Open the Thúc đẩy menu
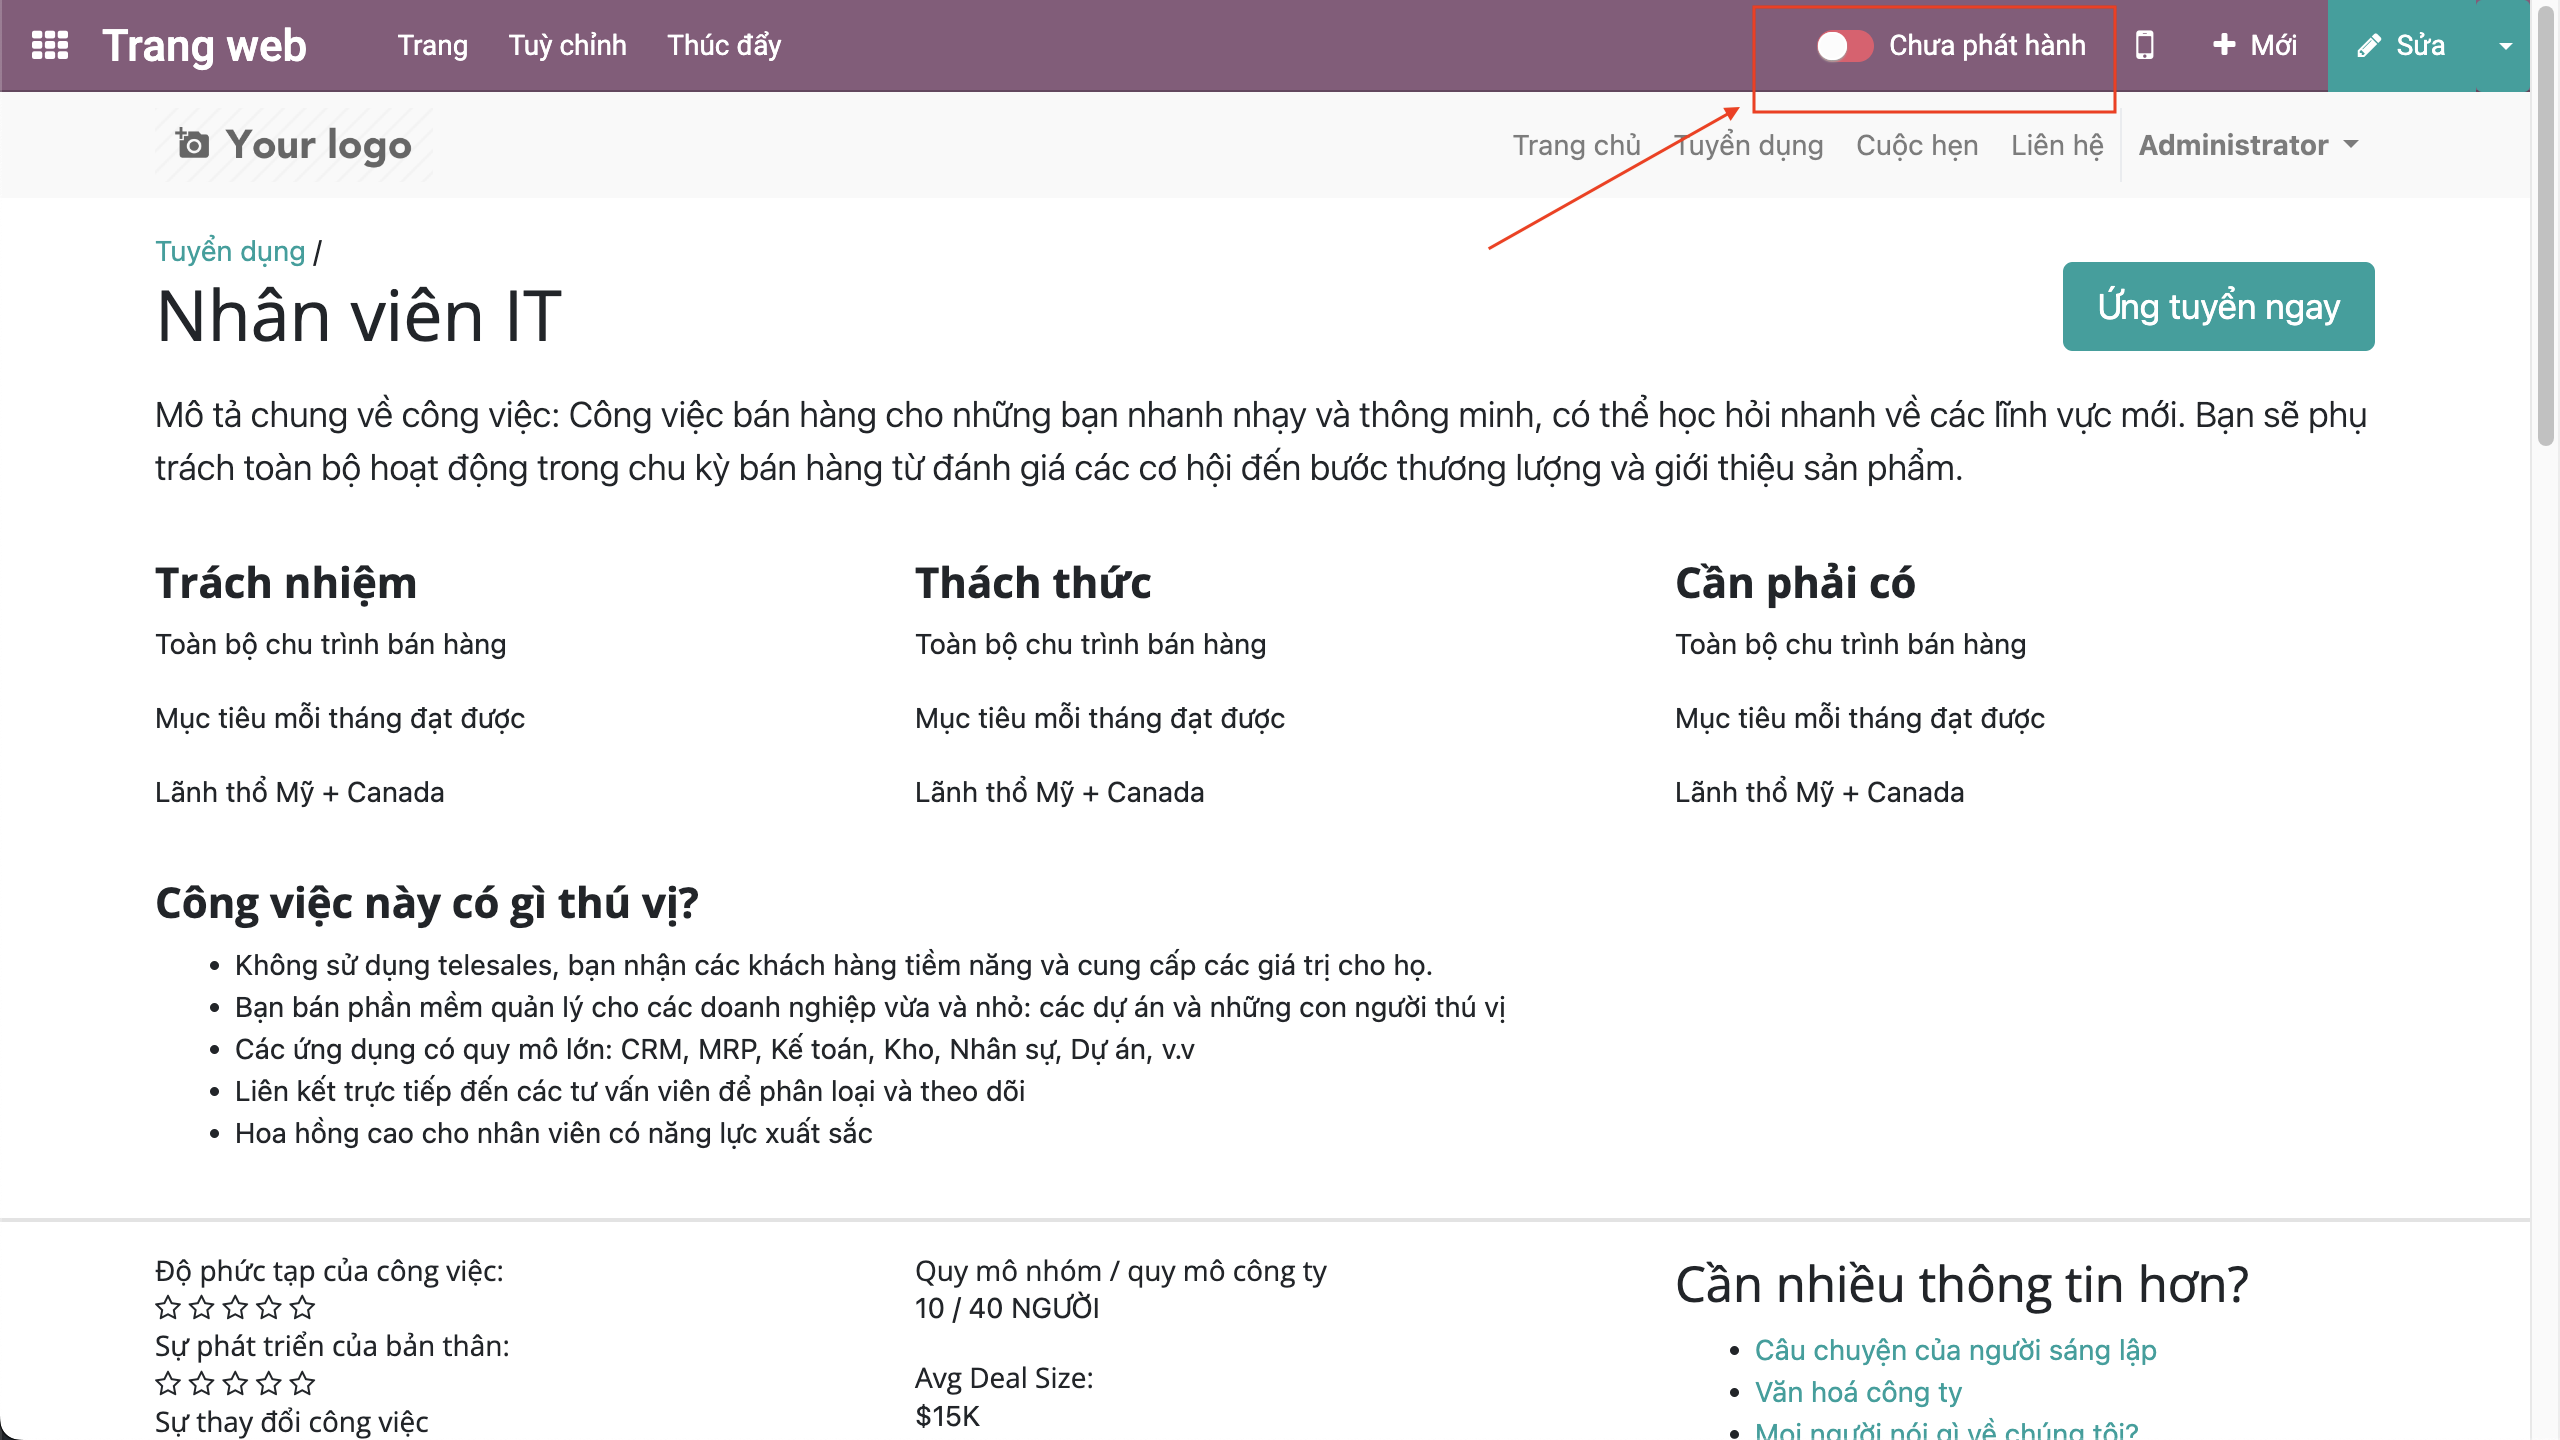The height and width of the screenshot is (1440, 2560). tap(724, 45)
